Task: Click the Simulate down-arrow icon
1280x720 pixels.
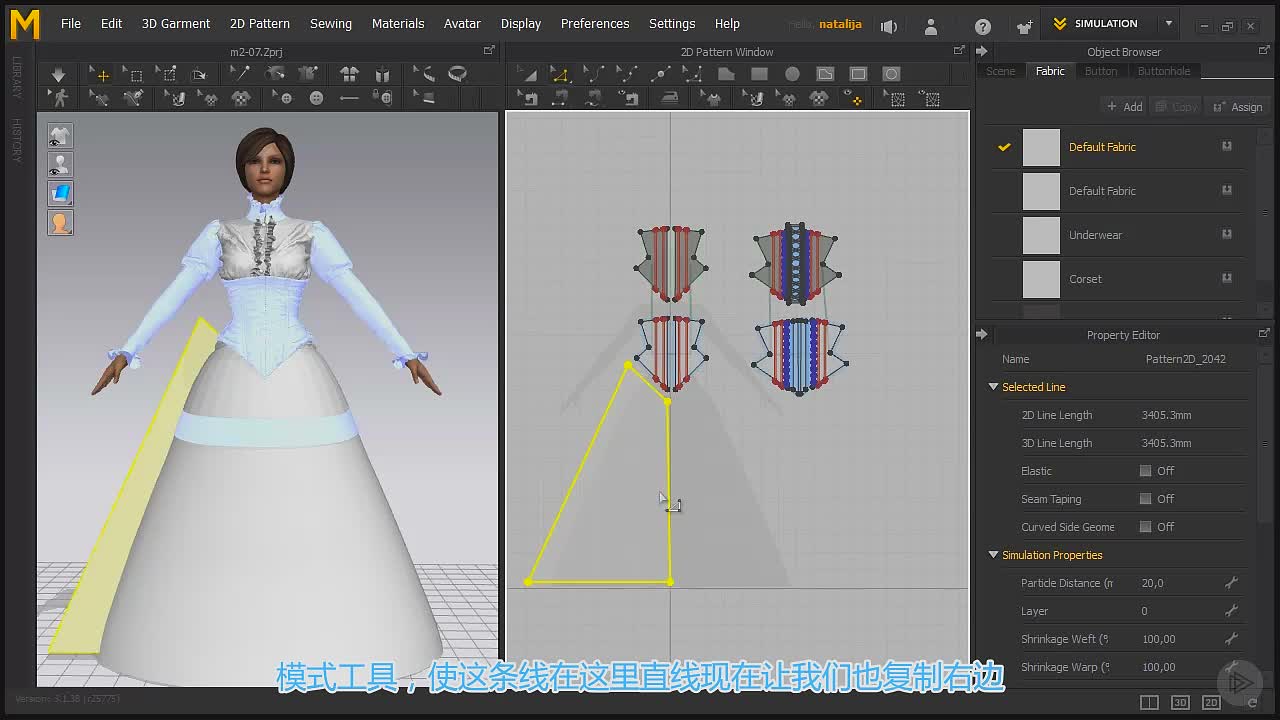Action: pyautogui.click(x=58, y=74)
